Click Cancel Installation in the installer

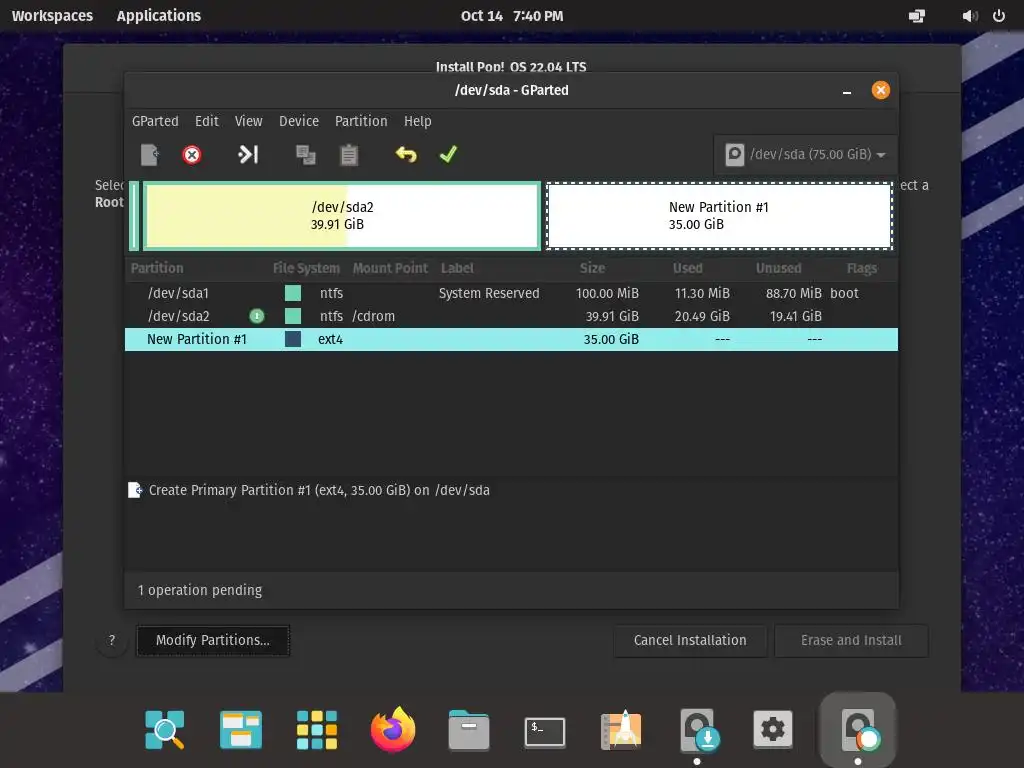[690, 640]
